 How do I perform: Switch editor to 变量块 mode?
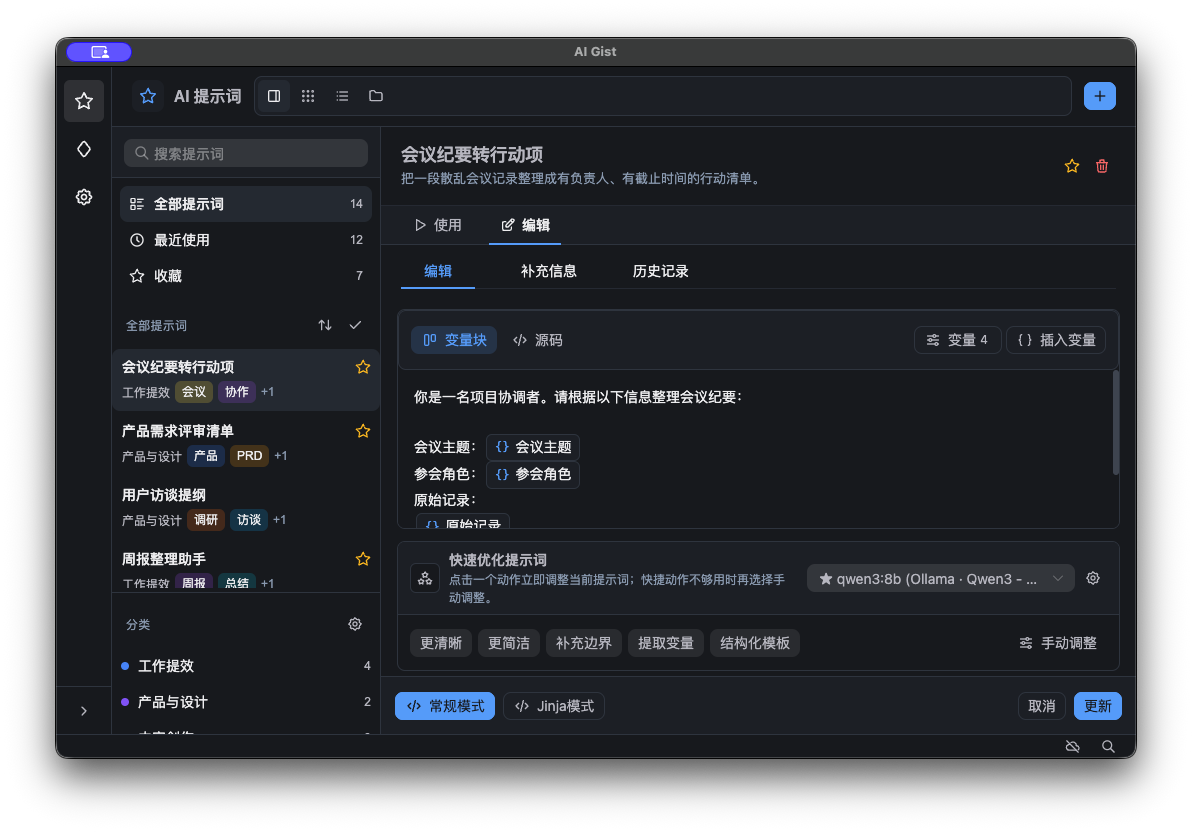pyautogui.click(x=454, y=340)
